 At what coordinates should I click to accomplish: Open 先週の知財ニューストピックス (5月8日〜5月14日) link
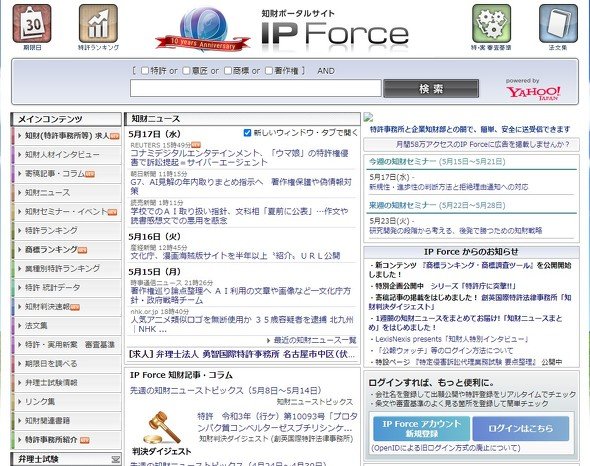coord(226,391)
